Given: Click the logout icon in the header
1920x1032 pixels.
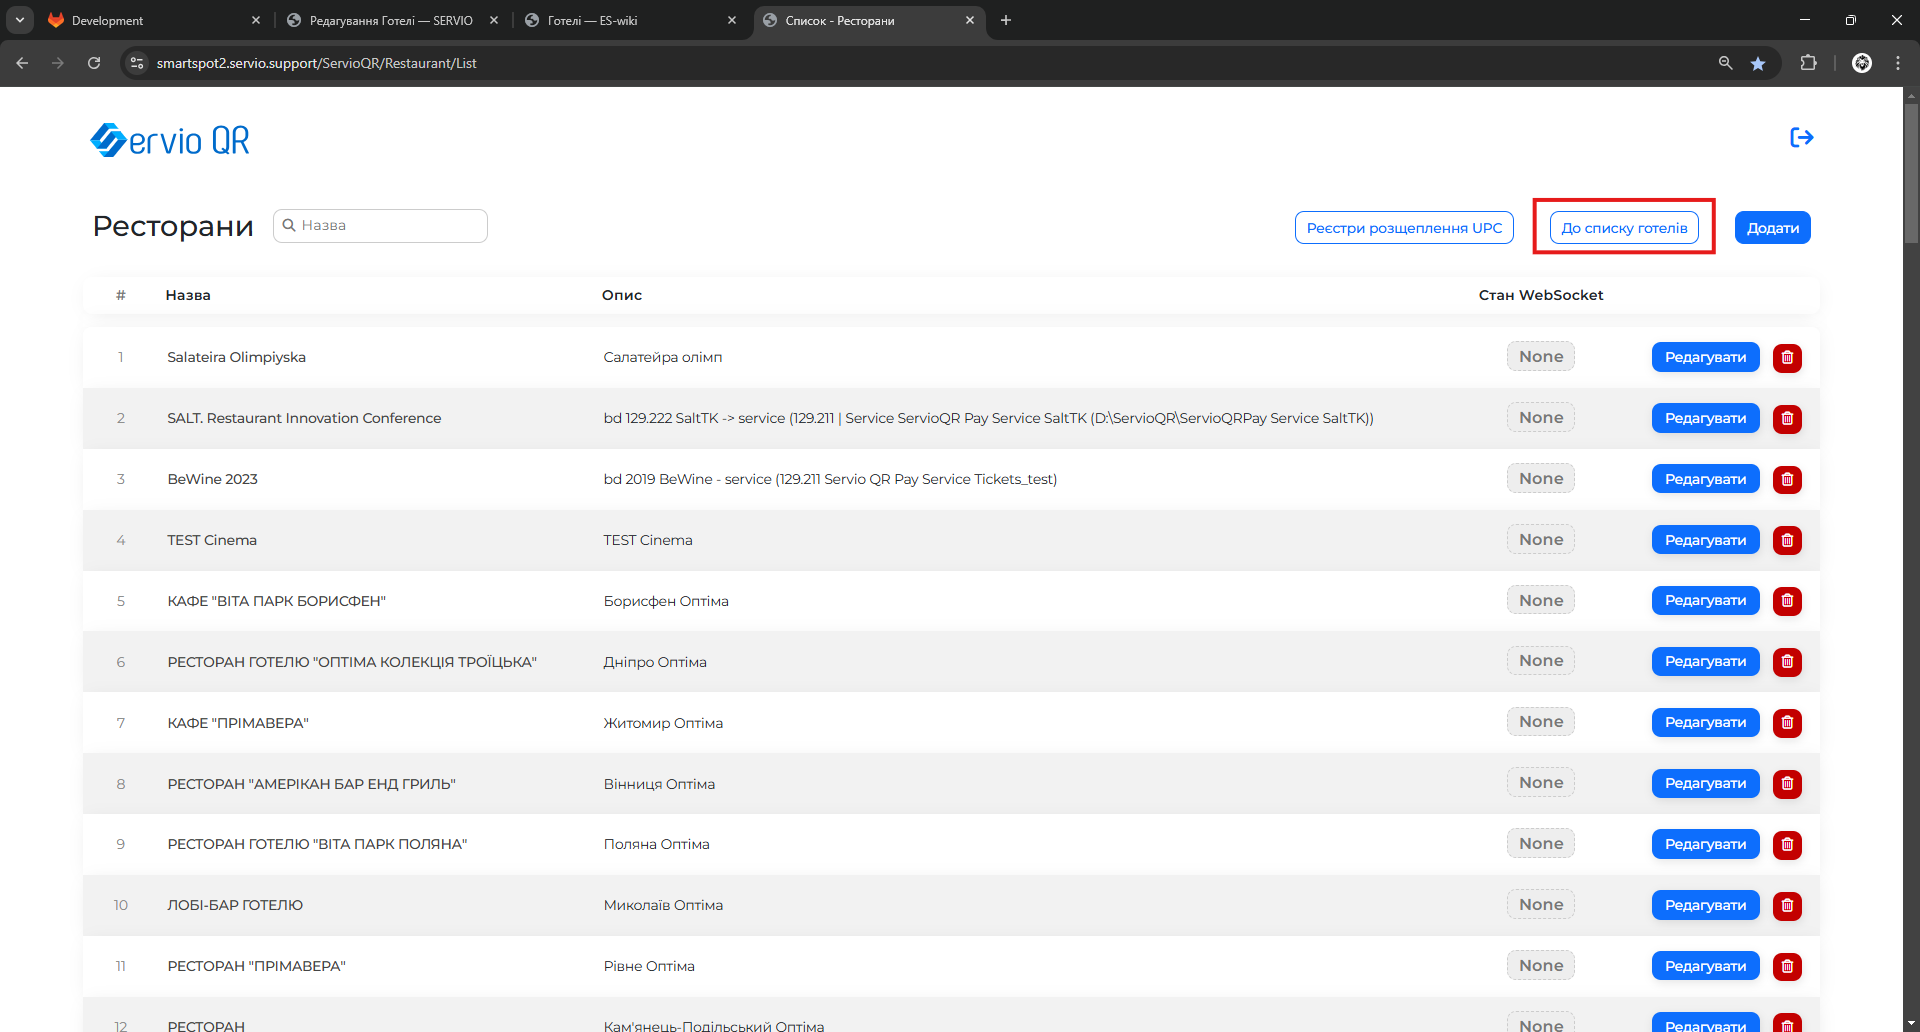Looking at the screenshot, I should click(x=1801, y=138).
